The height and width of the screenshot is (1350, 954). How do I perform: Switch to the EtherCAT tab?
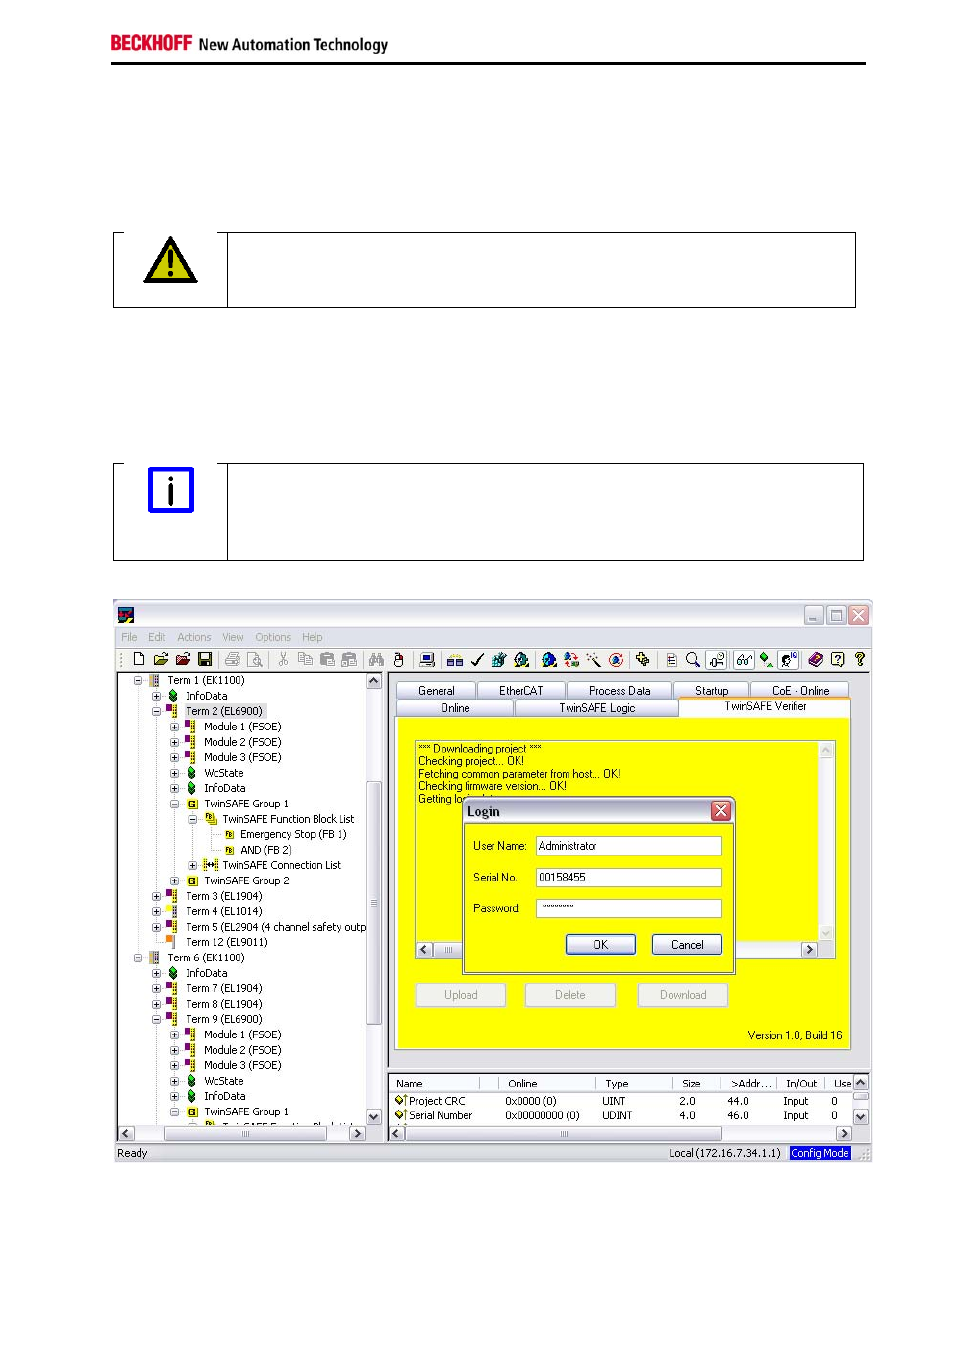521,691
